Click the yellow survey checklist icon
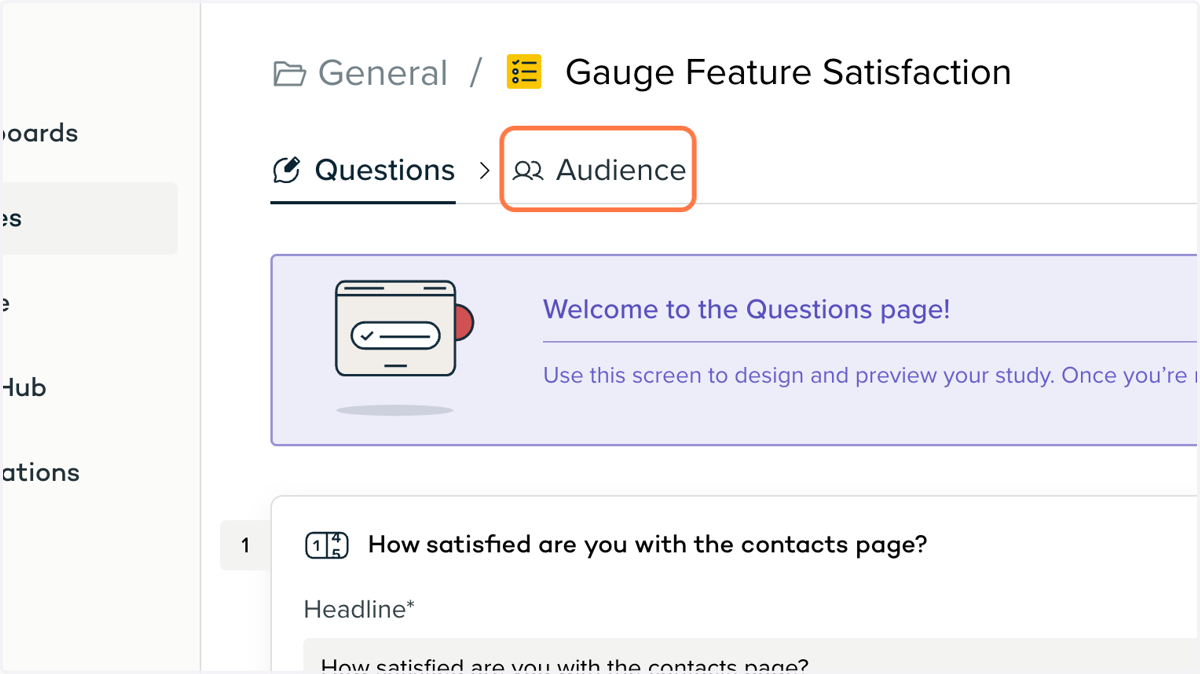The width and height of the screenshot is (1200, 674). 524,72
